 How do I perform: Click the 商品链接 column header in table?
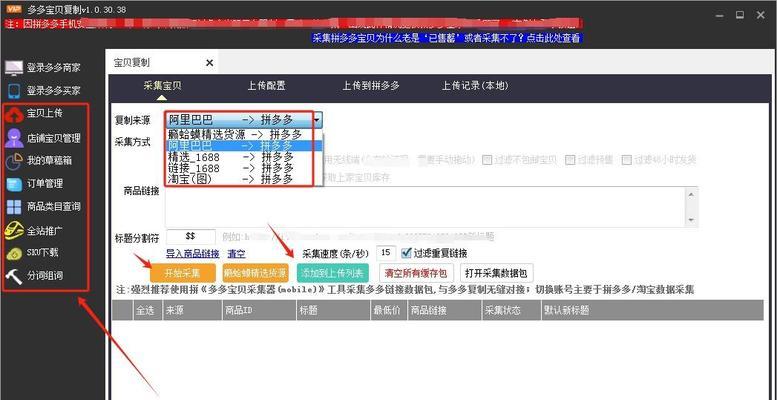coord(444,310)
